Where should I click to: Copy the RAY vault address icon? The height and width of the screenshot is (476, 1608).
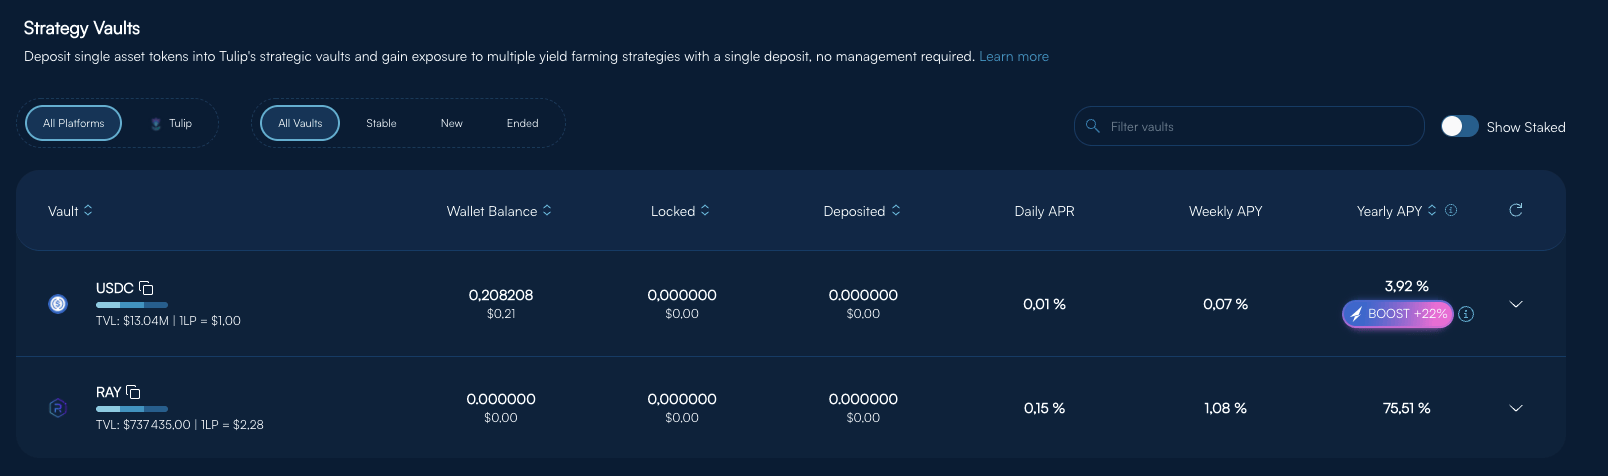pos(133,392)
